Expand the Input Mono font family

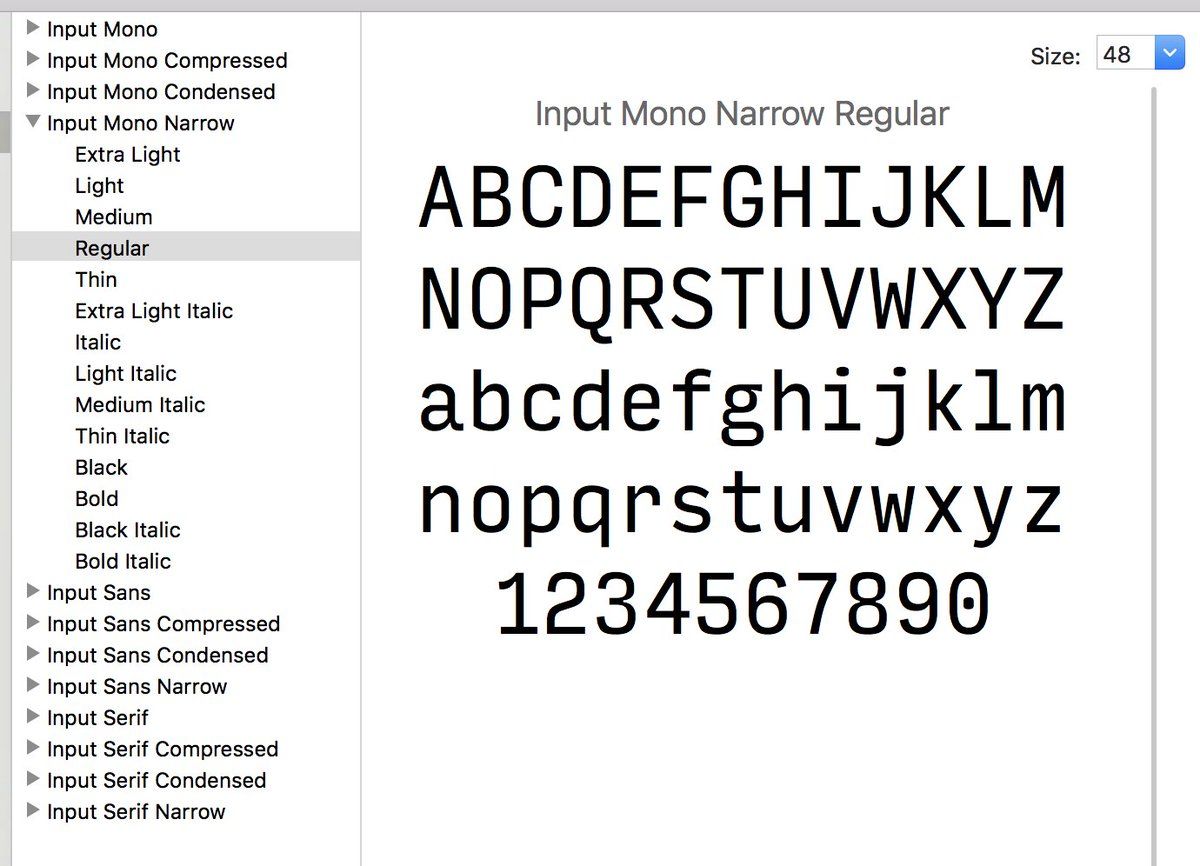[x=33, y=29]
